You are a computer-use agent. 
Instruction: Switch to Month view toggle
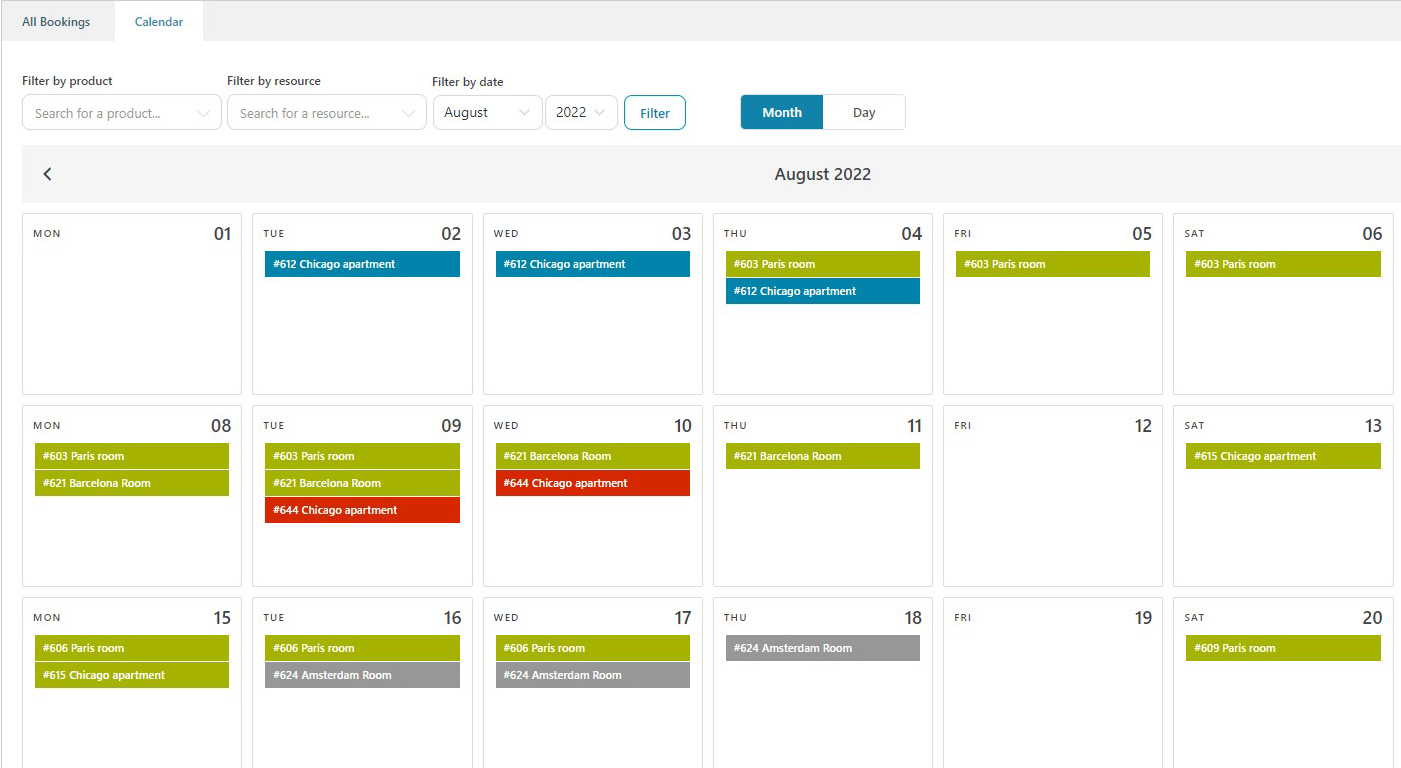pos(781,113)
